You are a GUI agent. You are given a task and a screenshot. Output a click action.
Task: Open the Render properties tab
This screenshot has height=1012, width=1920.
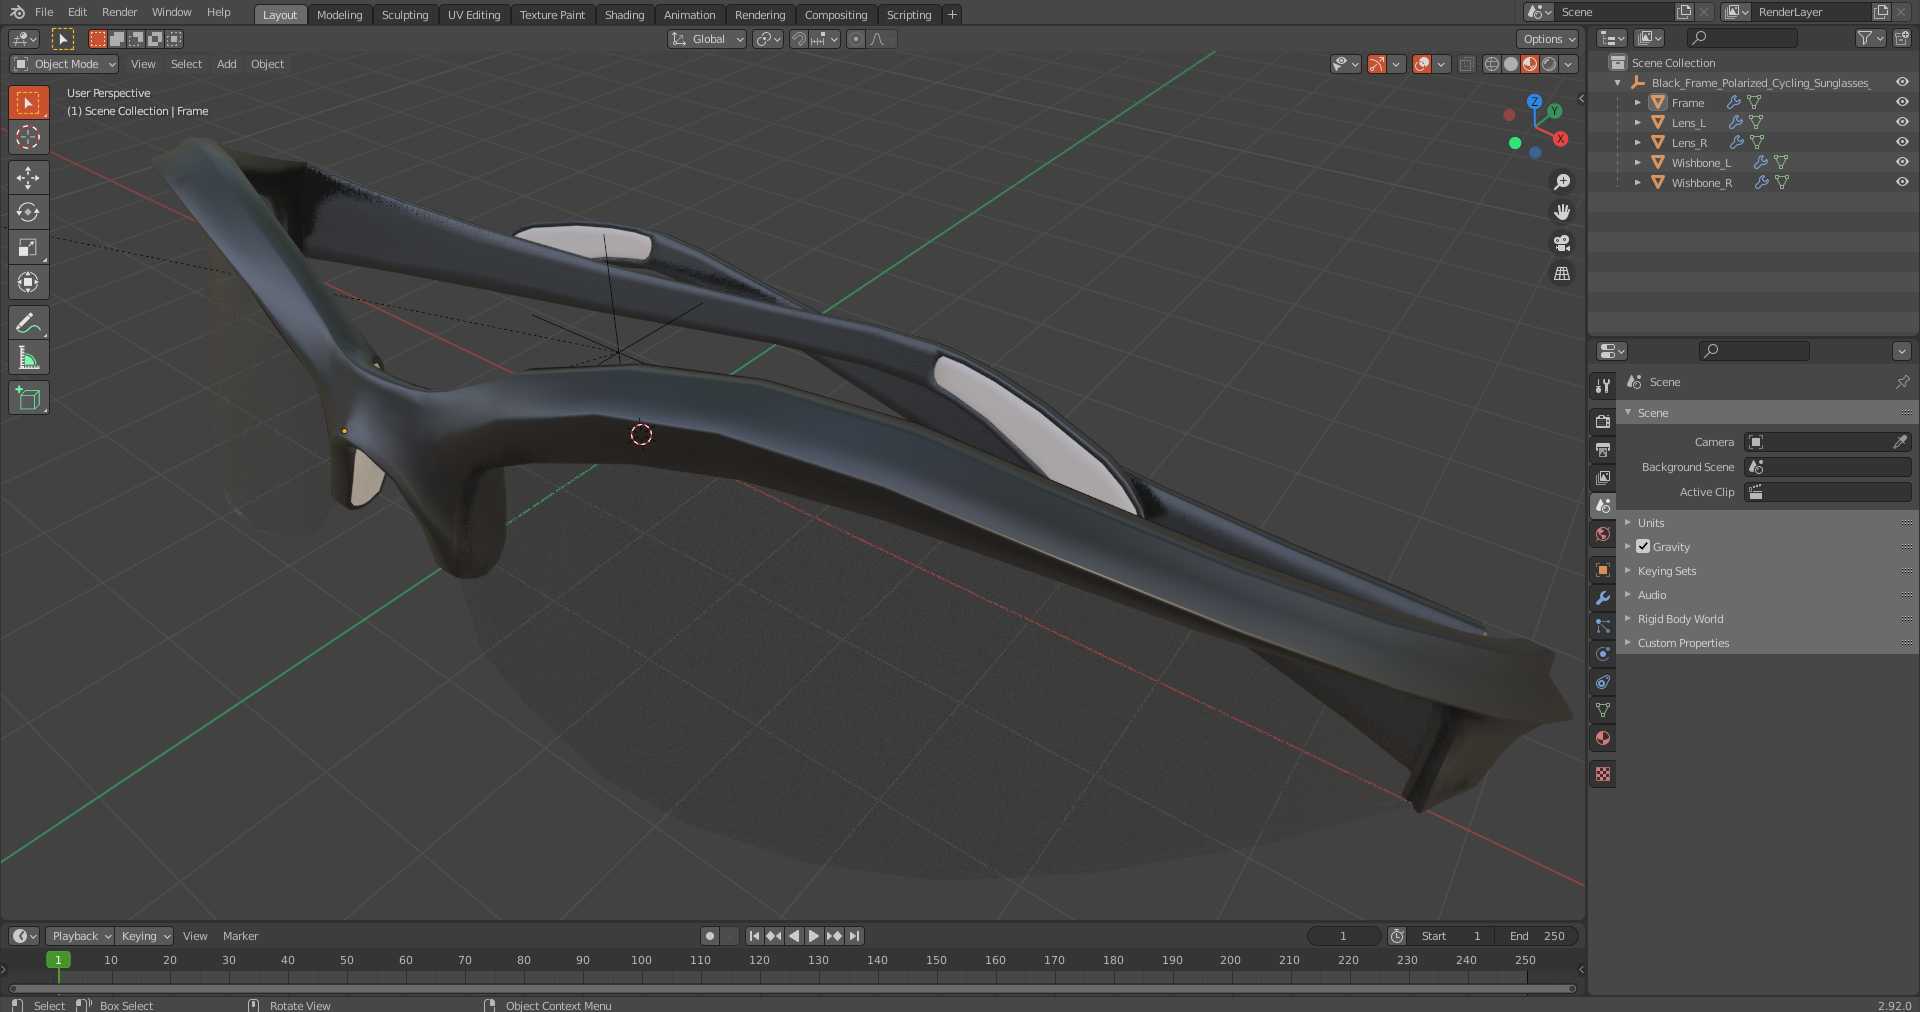click(x=1603, y=421)
